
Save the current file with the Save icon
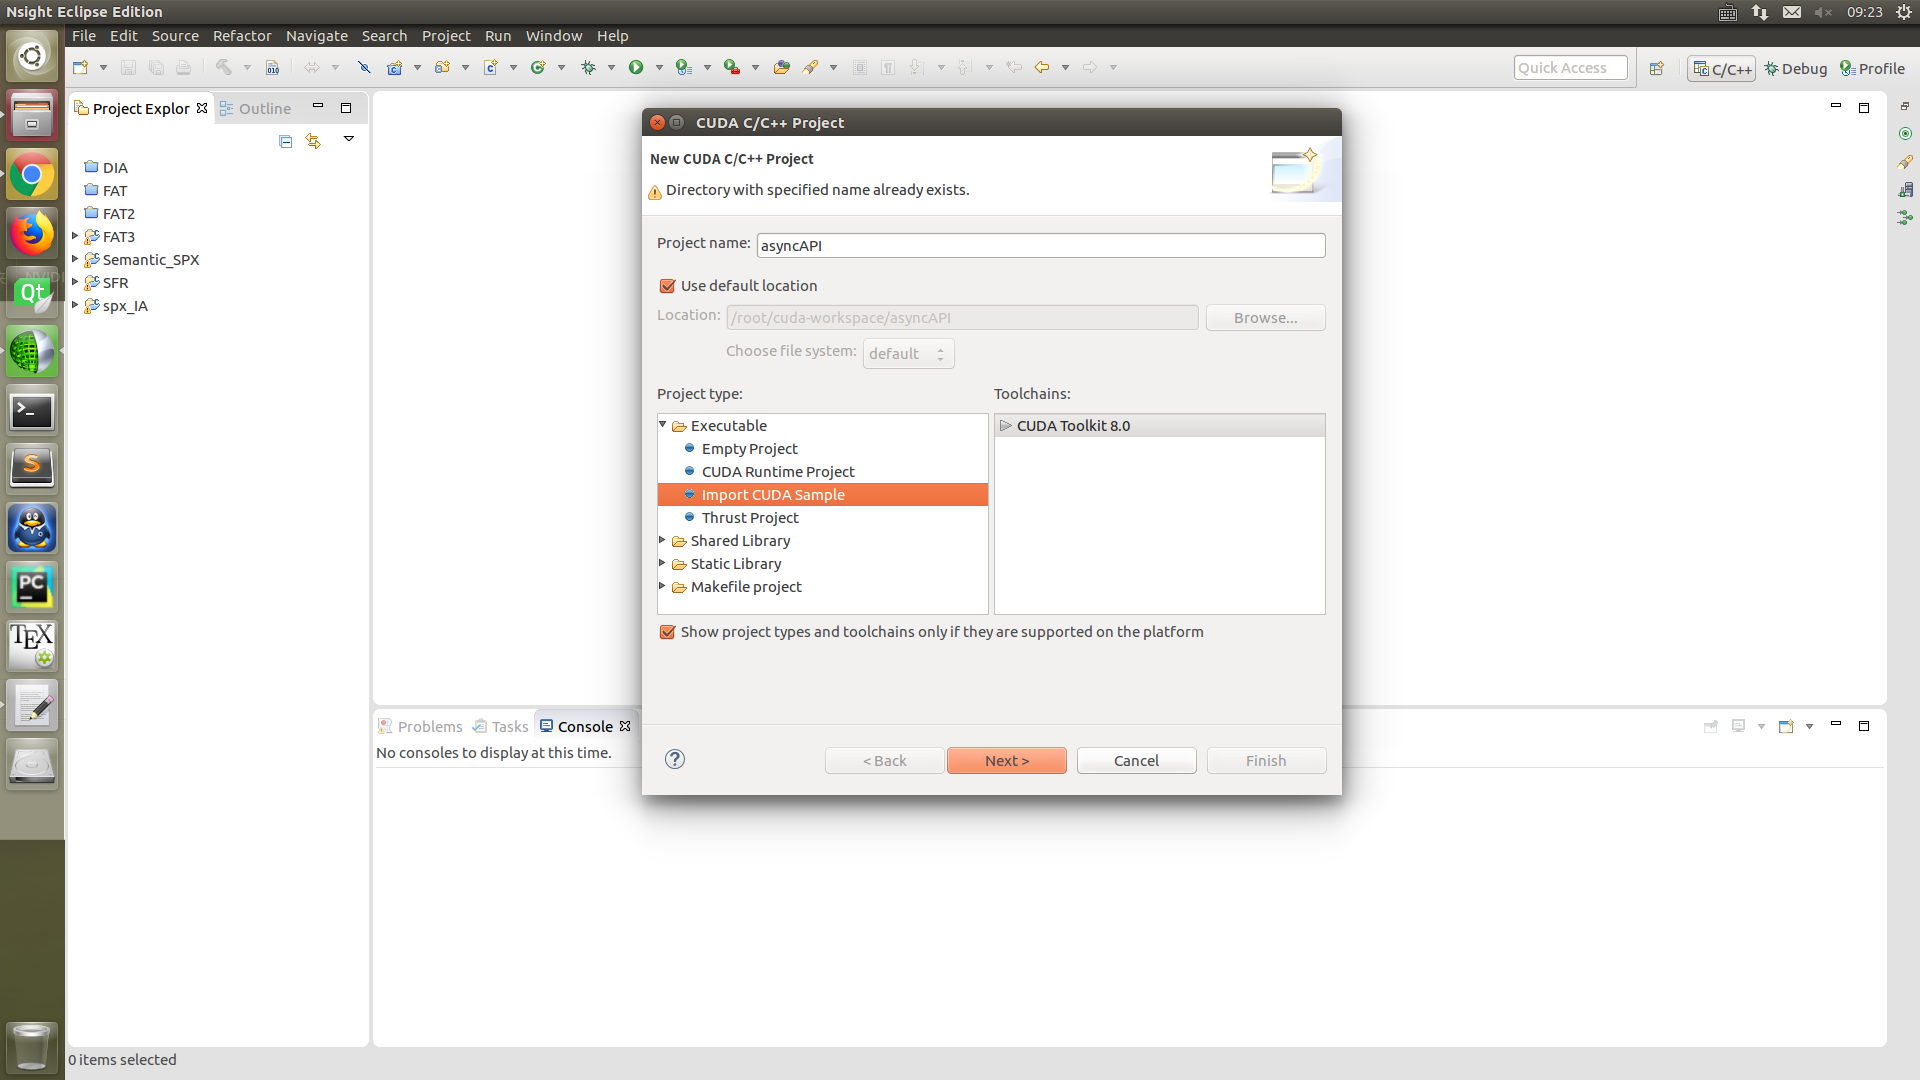(128, 67)
